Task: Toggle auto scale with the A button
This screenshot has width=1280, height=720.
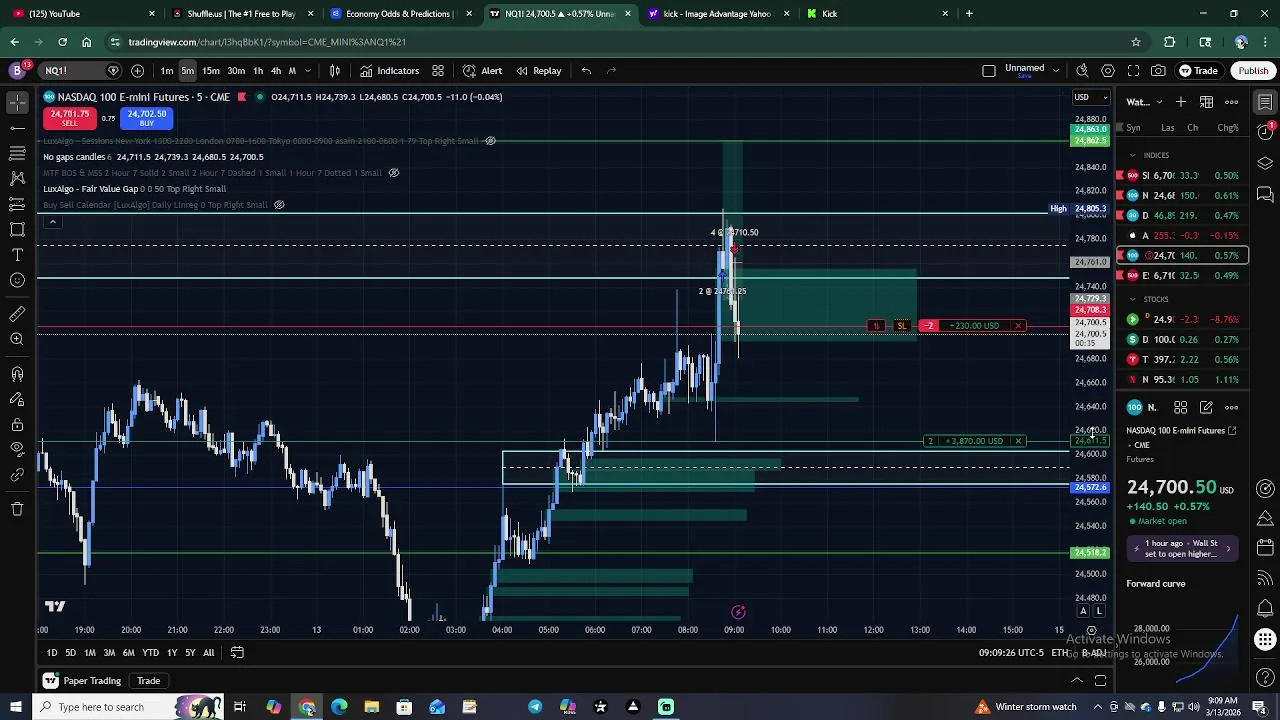Action: (1083, 611)
